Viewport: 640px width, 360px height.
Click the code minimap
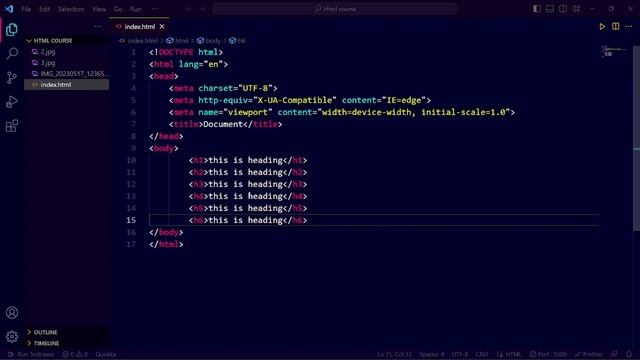[614, 51]
